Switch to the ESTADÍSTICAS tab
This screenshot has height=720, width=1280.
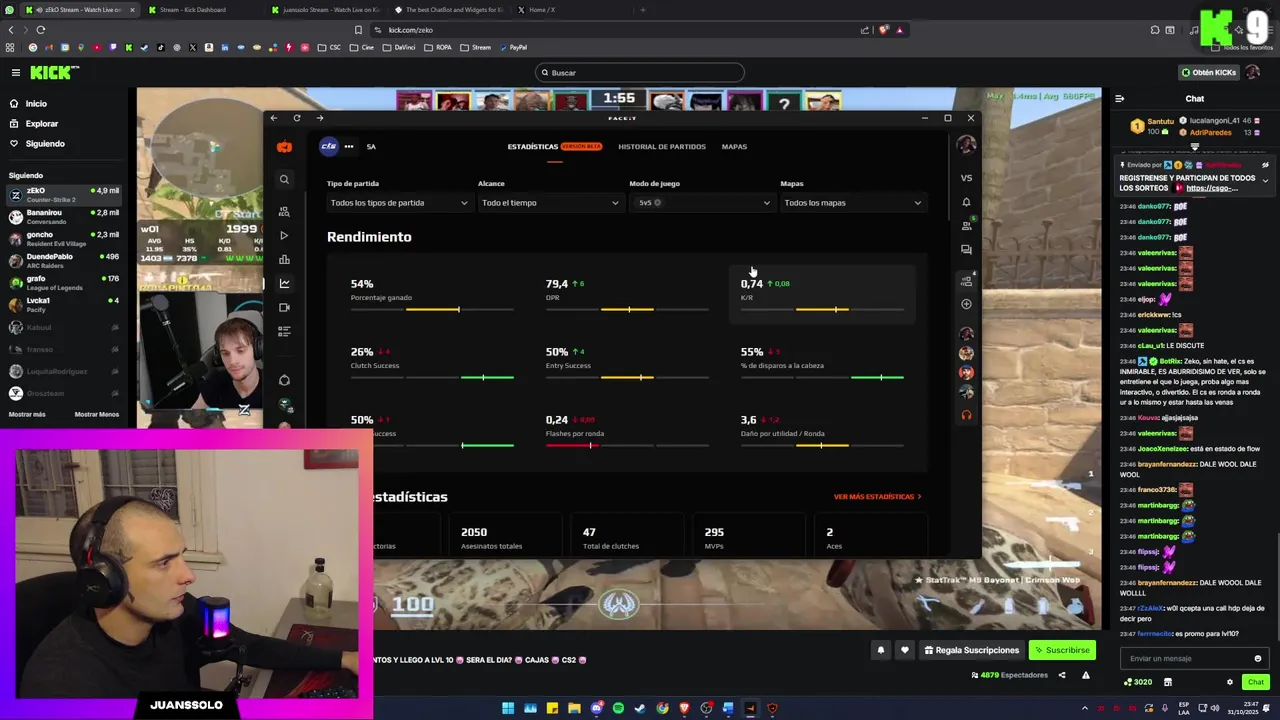pos(533,147)
